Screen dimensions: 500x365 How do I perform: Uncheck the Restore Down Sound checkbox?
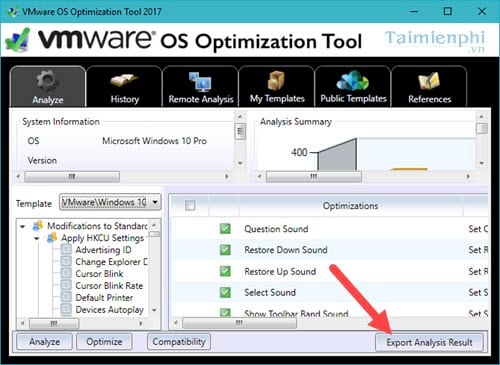(x=225, y=250)
